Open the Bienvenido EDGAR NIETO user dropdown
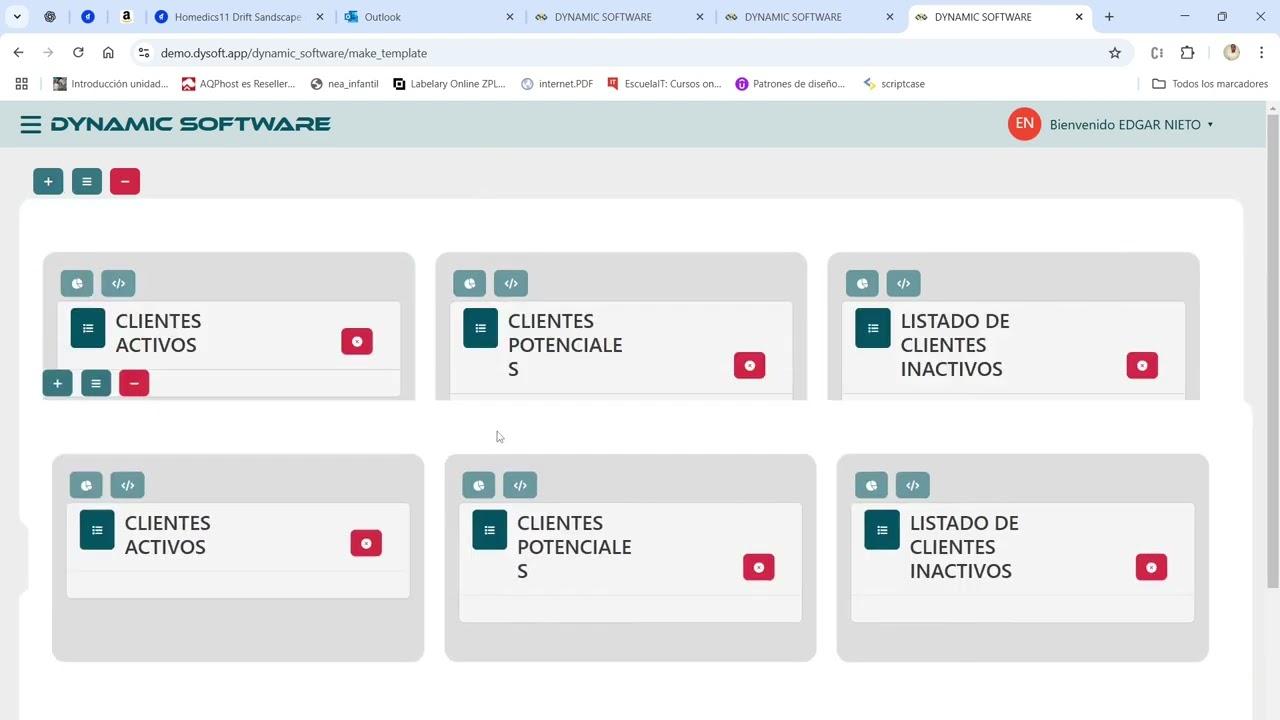Screen dimensions: 1280x720 coord(1131,125)
